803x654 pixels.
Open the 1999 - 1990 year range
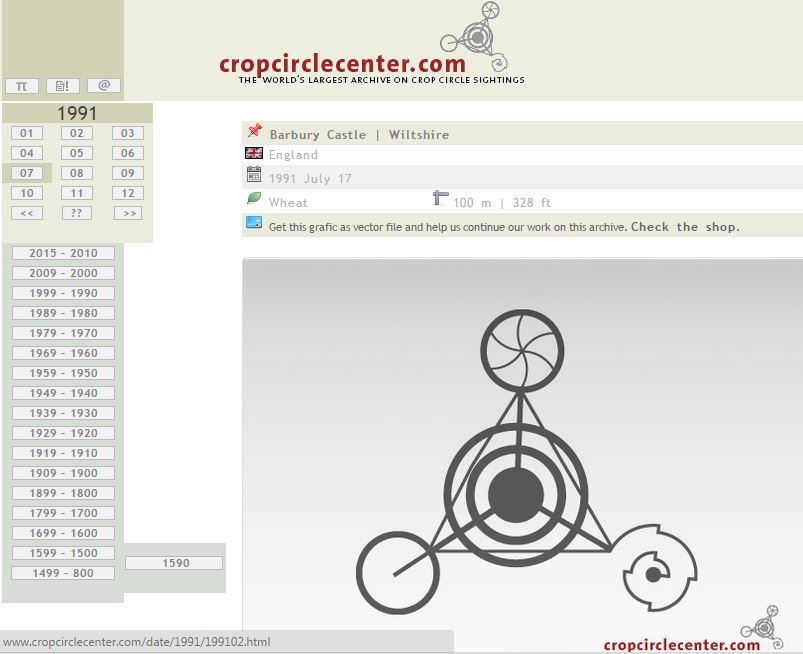coord(63,293)
